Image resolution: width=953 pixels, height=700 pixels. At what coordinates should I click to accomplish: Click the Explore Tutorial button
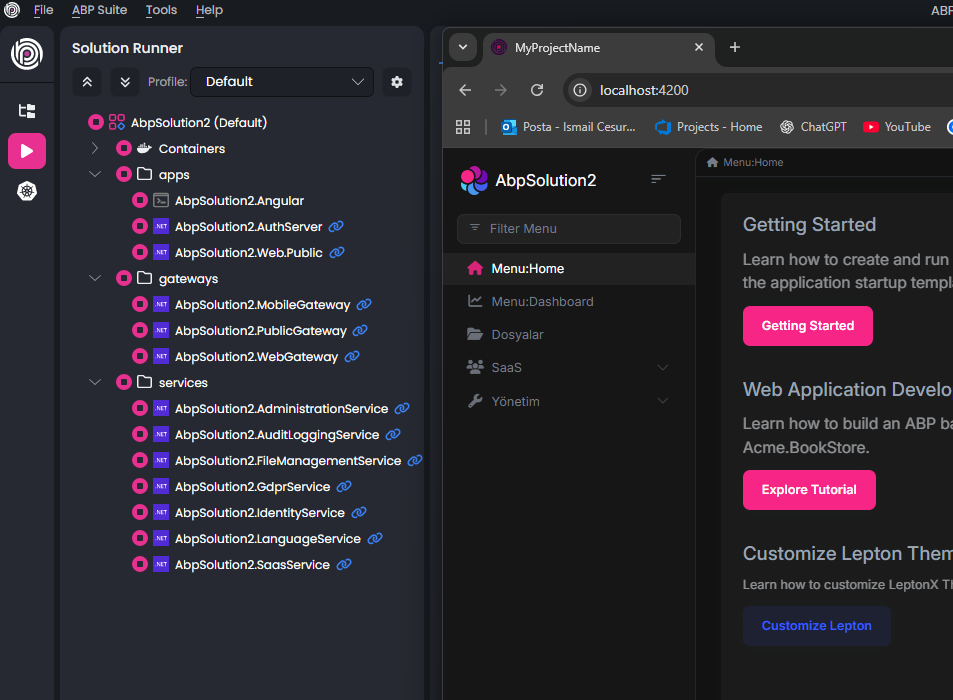(x=808, y=490)
